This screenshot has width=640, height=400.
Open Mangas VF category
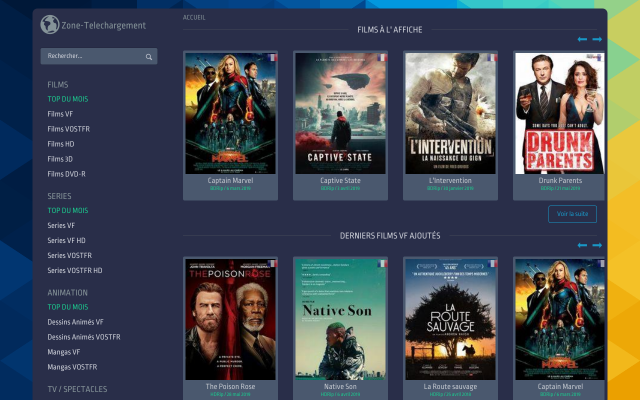(64, 352)
